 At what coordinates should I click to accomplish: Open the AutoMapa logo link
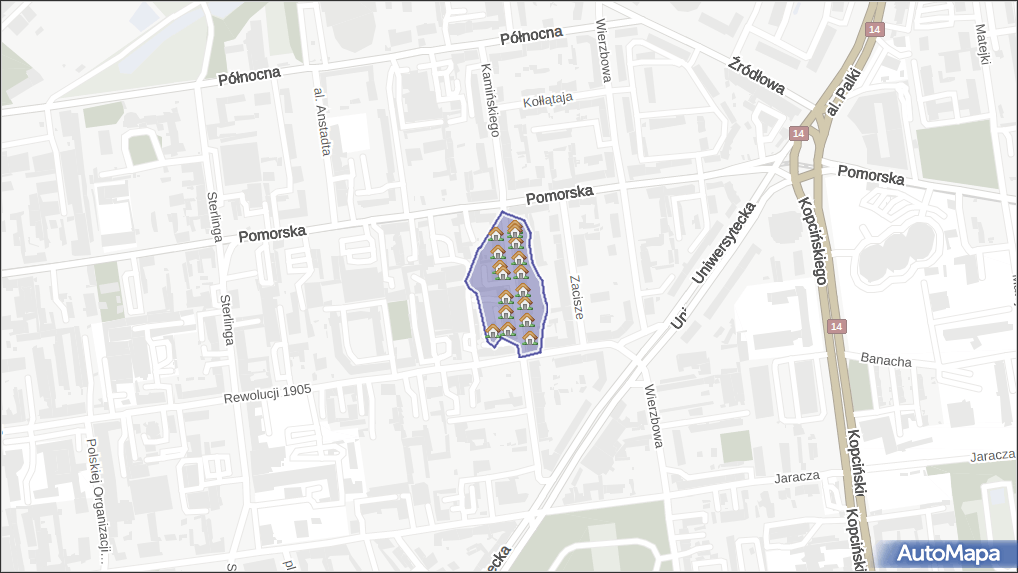click(x=947, y=553)
